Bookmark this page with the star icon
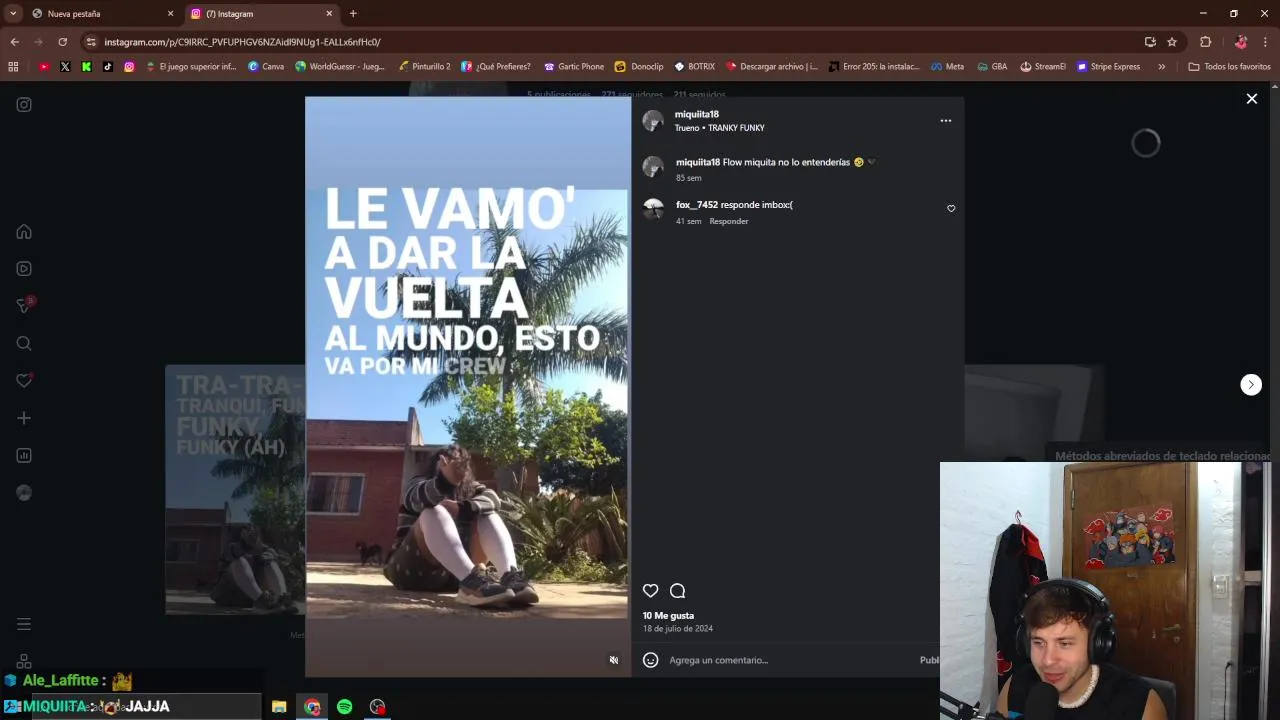The height and width of the screenshot is (720, 1280). (x=1172, y=42)
